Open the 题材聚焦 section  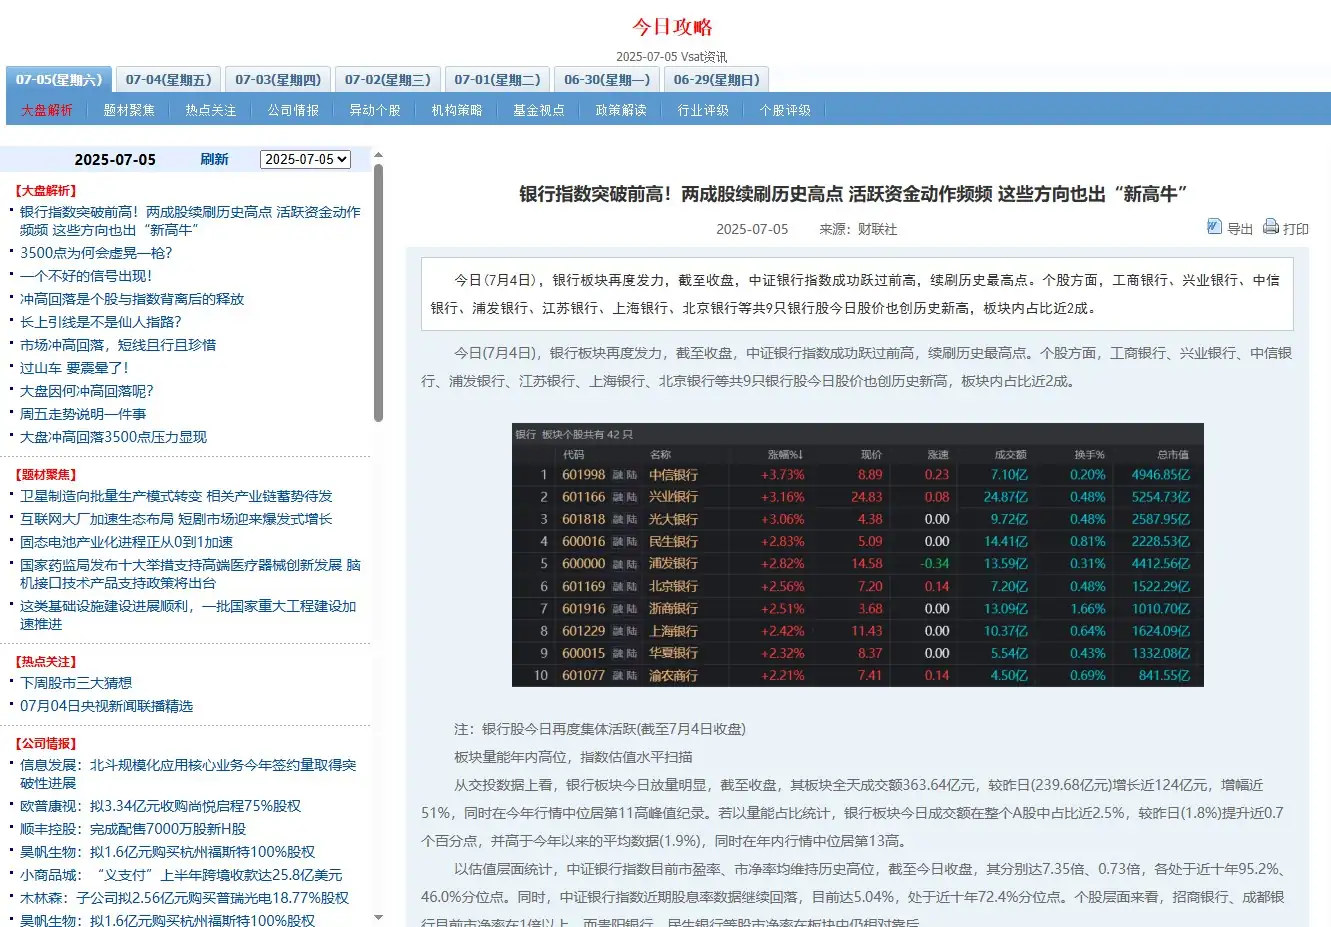[x=128, y=110]
